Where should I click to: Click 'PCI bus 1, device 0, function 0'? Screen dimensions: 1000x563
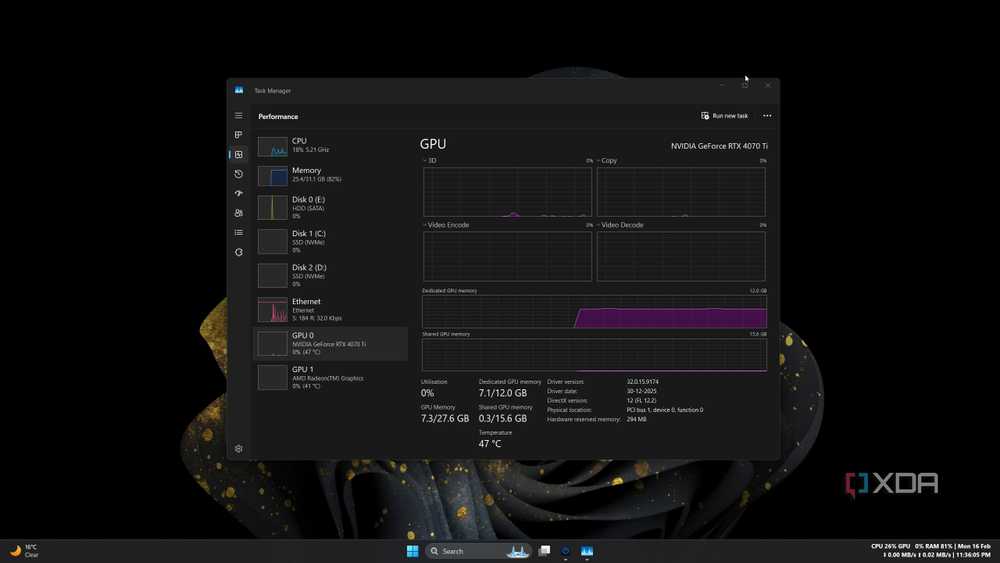point(665,410)
